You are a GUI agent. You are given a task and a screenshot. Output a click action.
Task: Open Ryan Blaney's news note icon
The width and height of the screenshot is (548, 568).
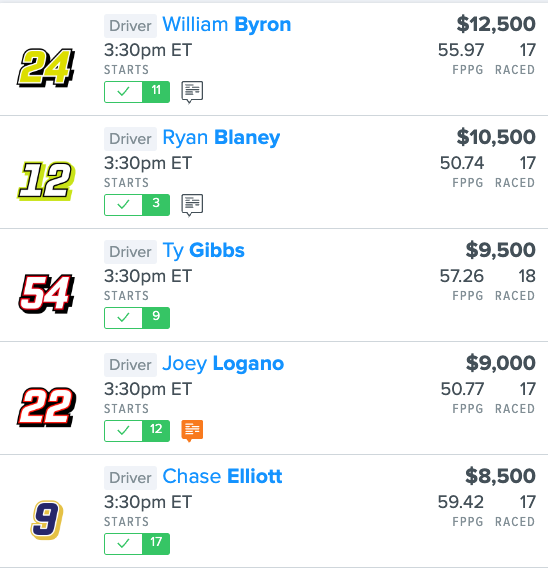tap(192, 205)
